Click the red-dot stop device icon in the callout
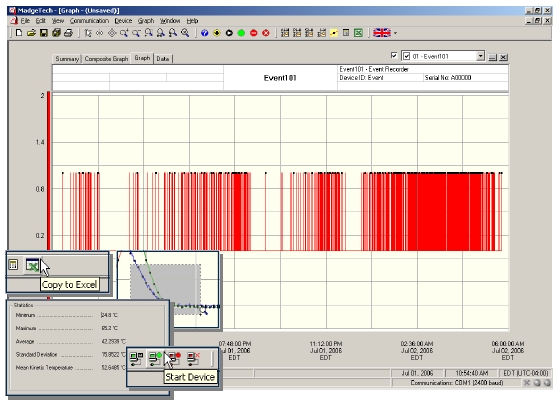Screen dimensions: 559x403 (174, 358)
